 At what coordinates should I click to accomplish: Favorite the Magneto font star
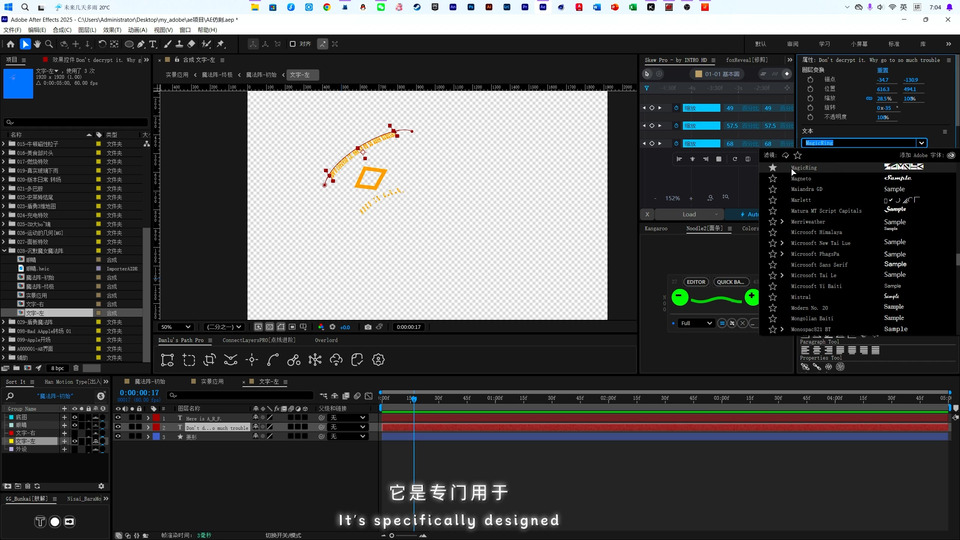point(773,179)
